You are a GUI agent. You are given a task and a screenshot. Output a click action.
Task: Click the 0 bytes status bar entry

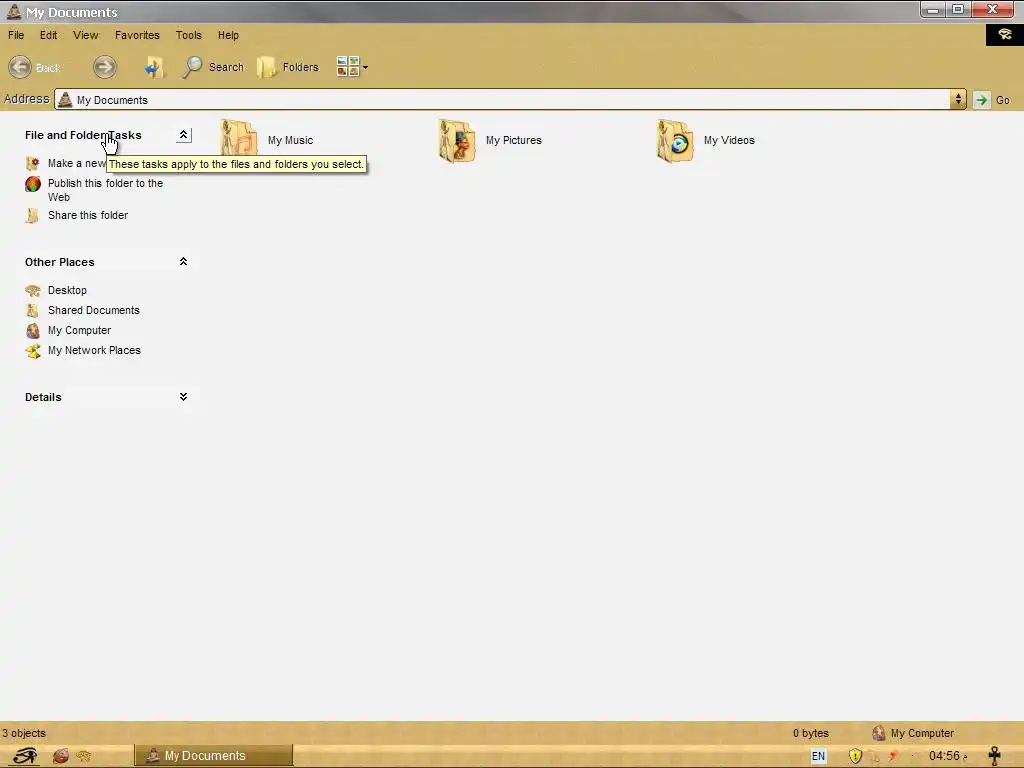[810, 733]
